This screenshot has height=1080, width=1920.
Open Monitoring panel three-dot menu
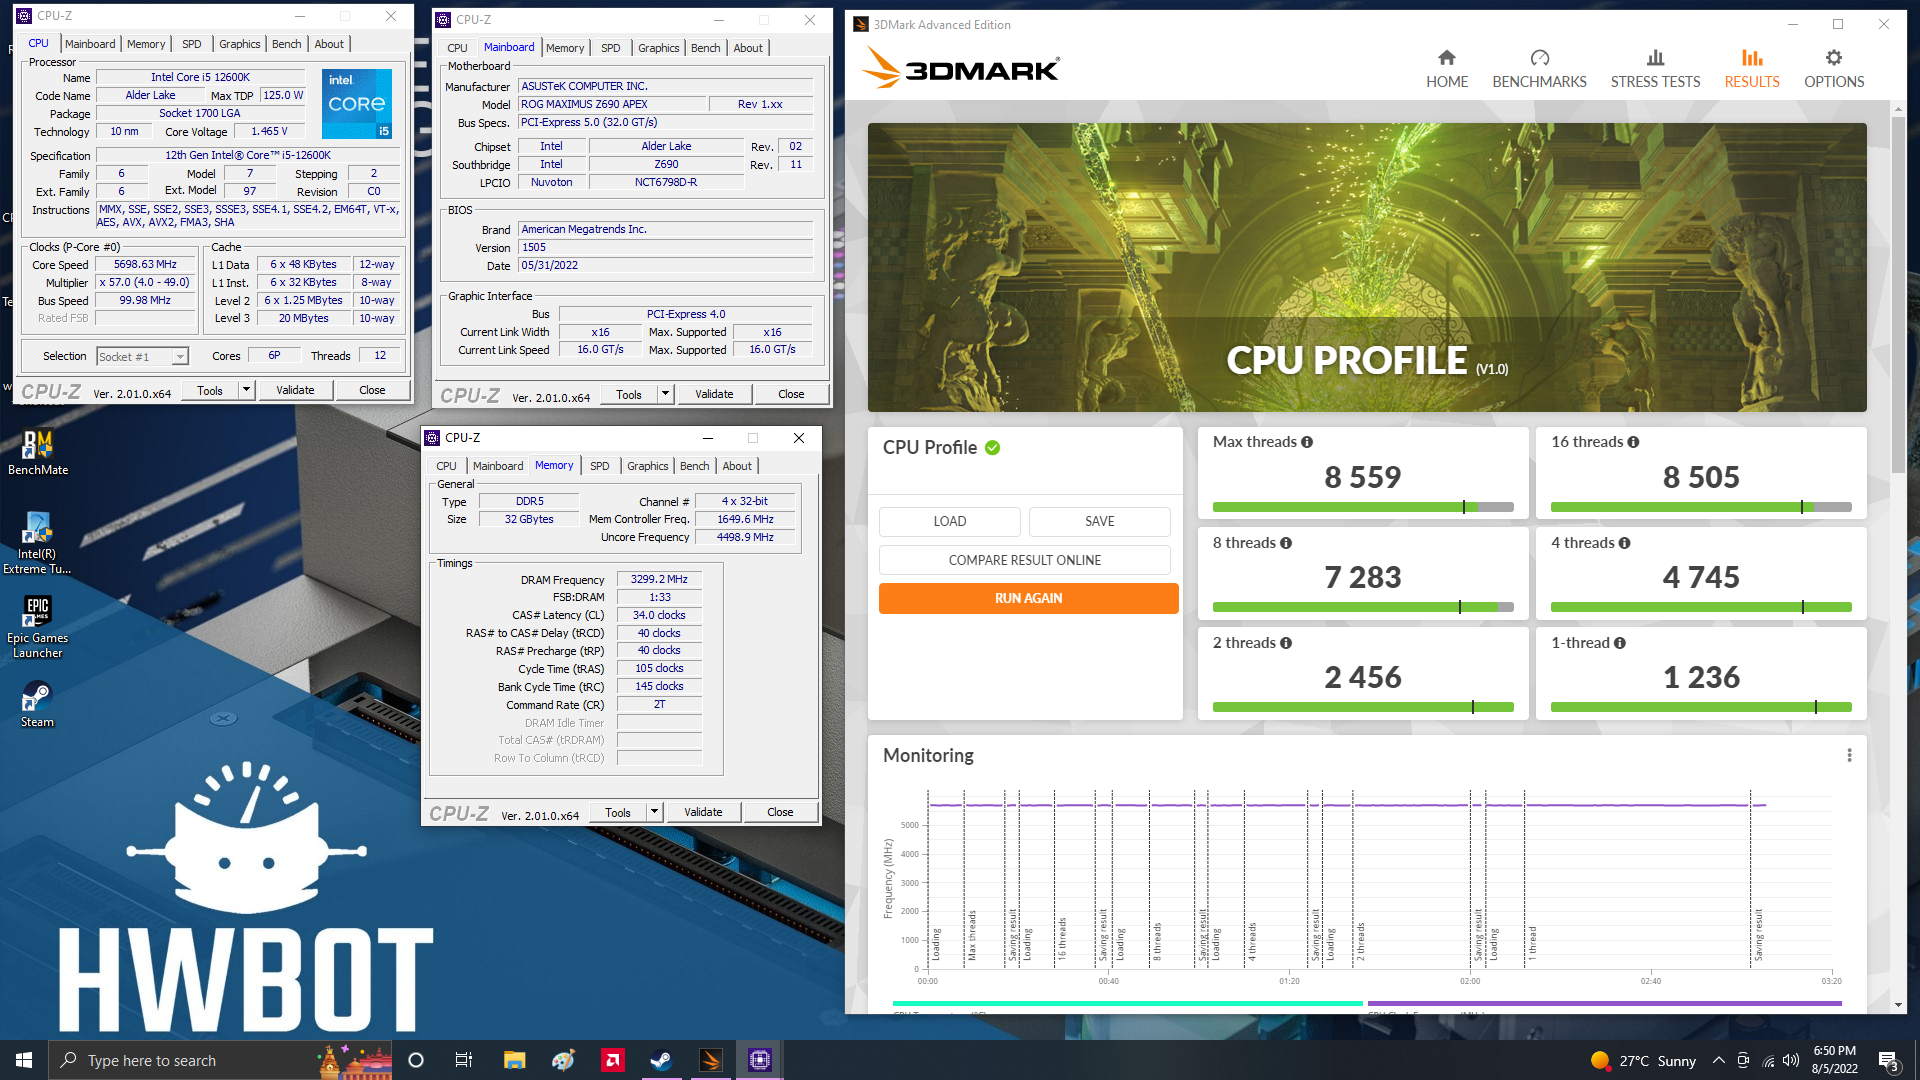(1849, 755)
